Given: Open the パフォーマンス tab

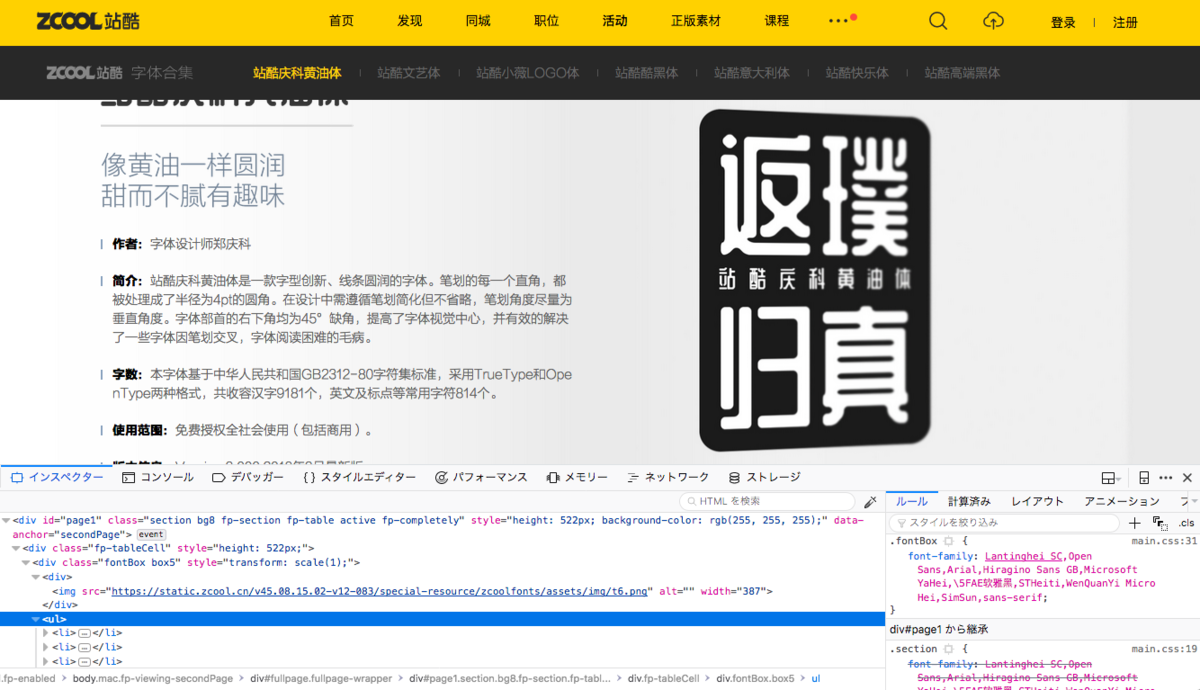Looking at the screenshot, I should pyautogui.click(x=481, y=478).
